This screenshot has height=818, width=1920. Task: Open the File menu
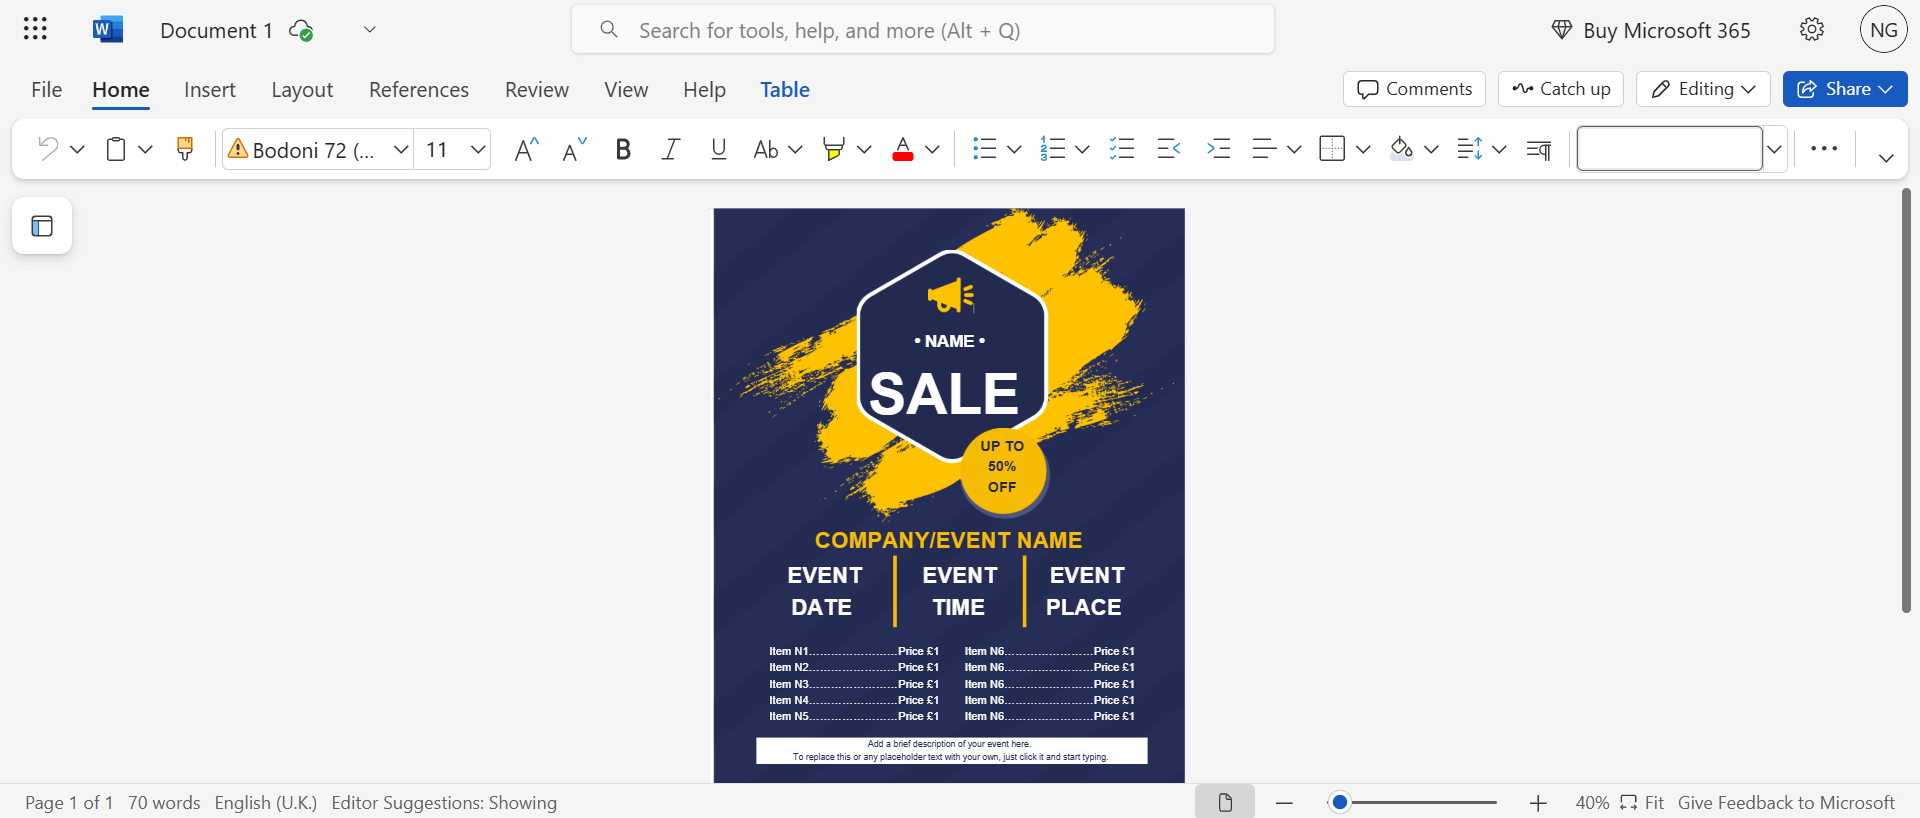point(47,90)
